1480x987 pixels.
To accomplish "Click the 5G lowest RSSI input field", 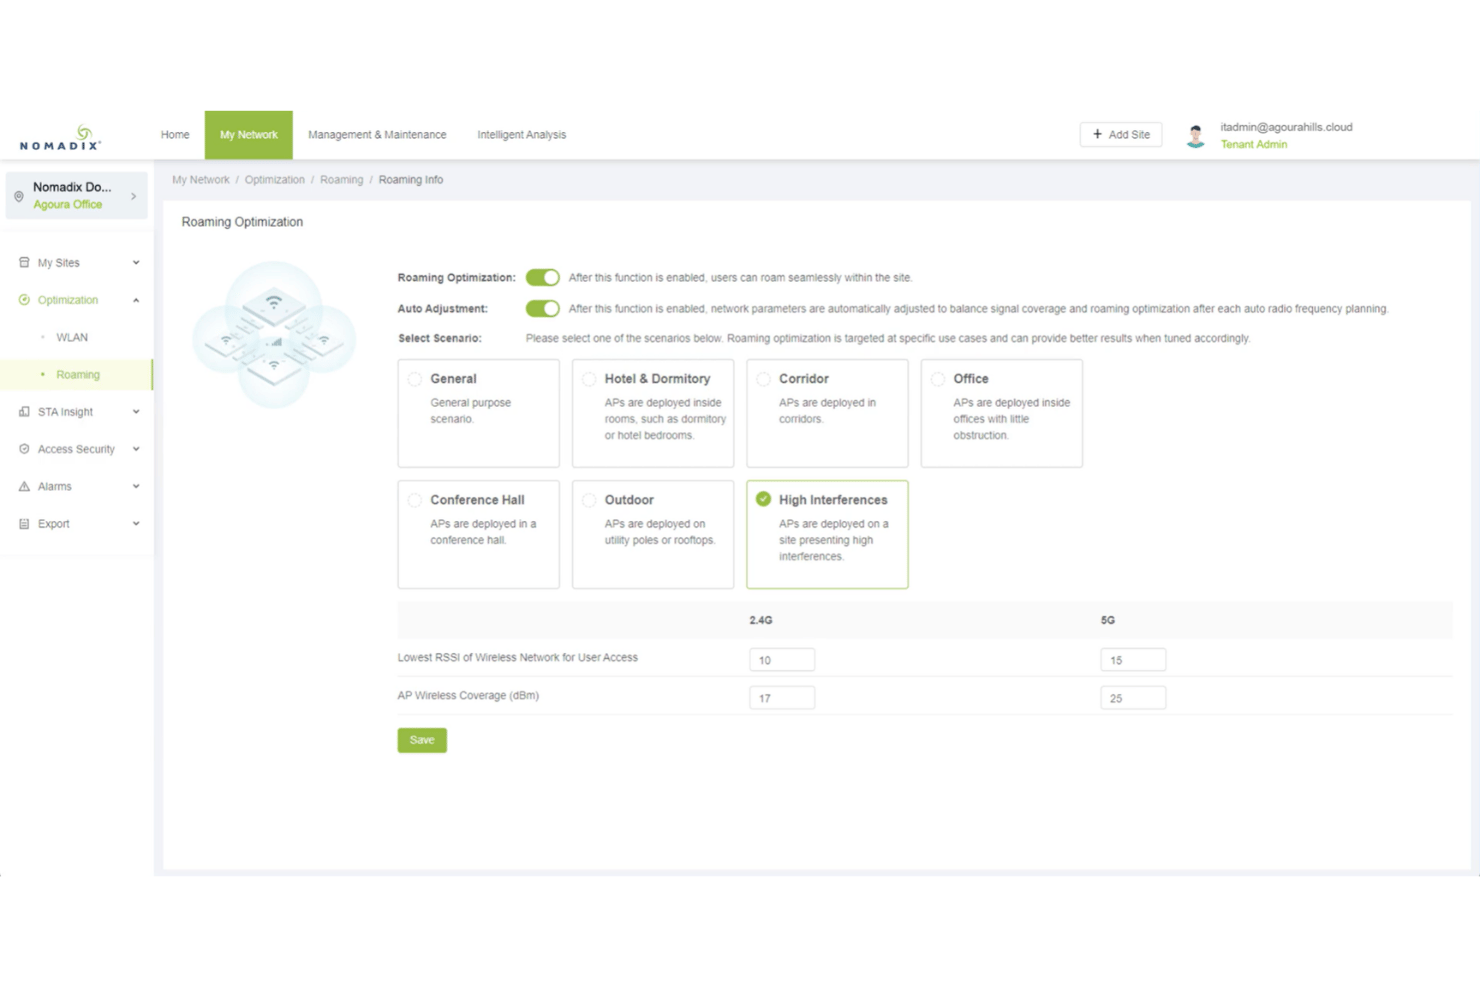I will pyautogui.click(x=1133, y=660).
